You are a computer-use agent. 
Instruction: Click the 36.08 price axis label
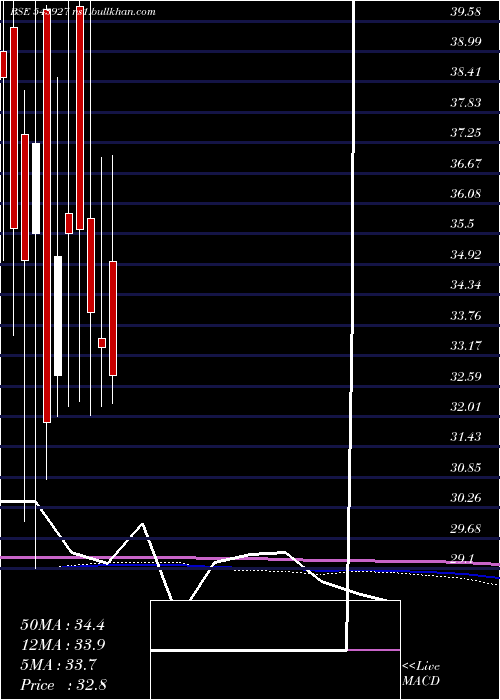point(466,194)
